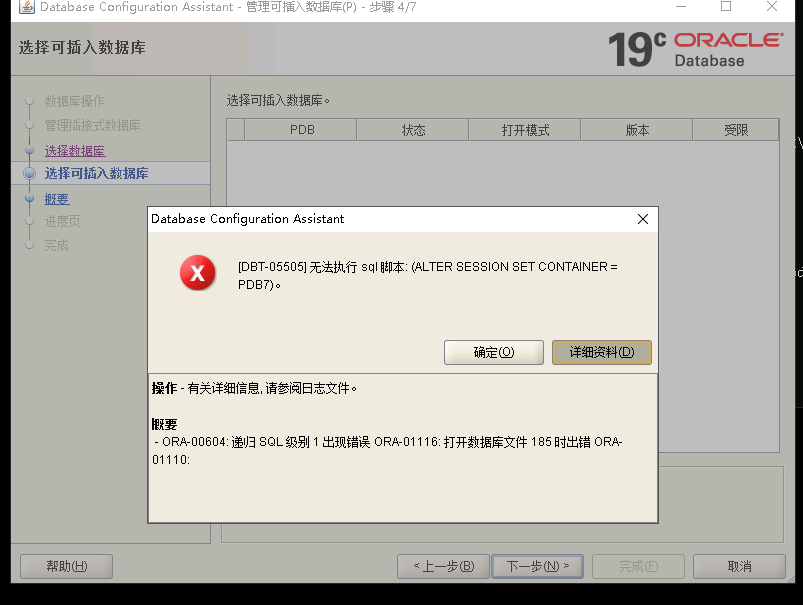The image size is (803, 605).
Task: Close the error dialog with X button
Action: tap(643, 219)
